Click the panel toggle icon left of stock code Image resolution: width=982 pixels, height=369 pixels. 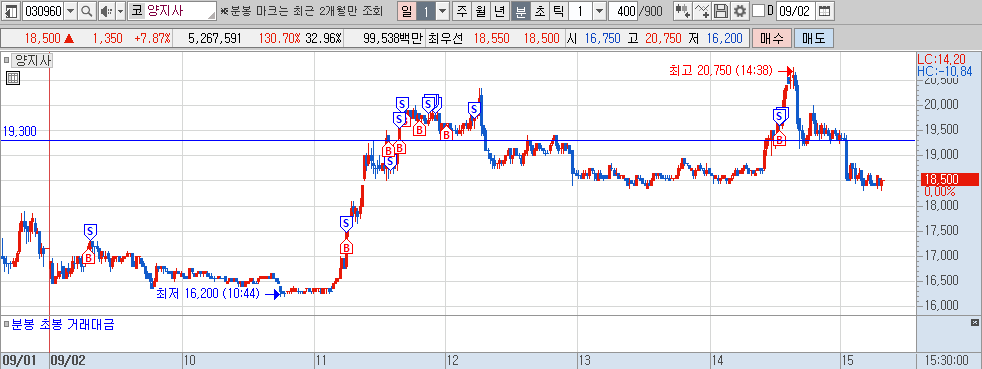coord(11,11)
